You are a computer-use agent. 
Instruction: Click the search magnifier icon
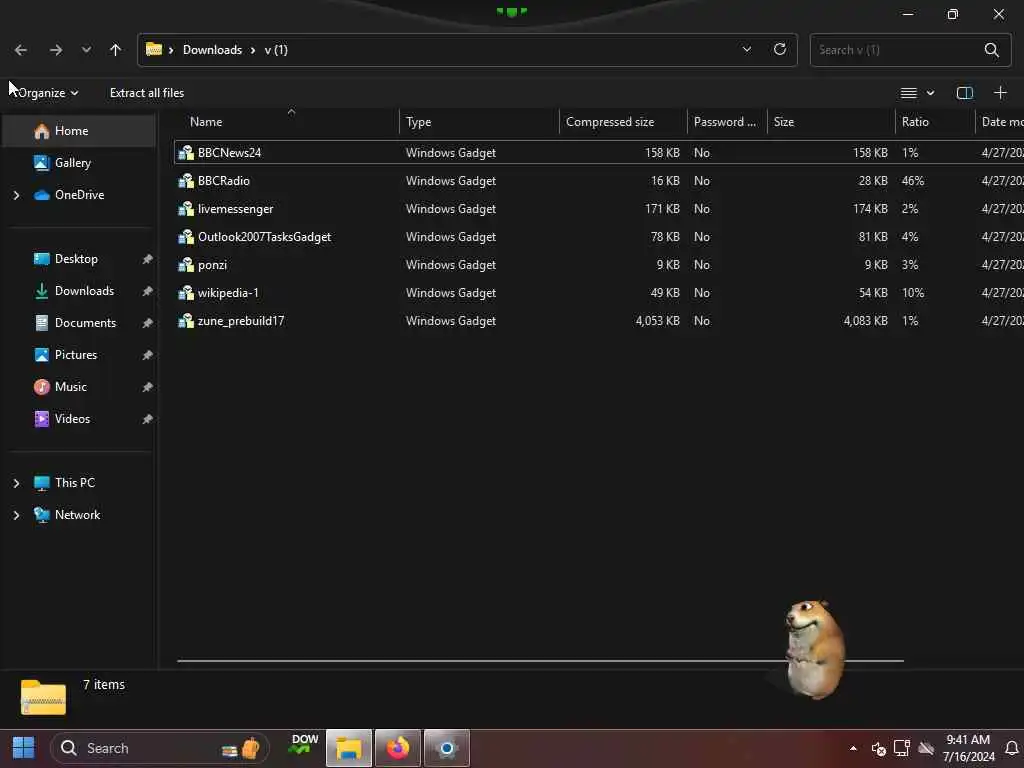coord(991,50)
